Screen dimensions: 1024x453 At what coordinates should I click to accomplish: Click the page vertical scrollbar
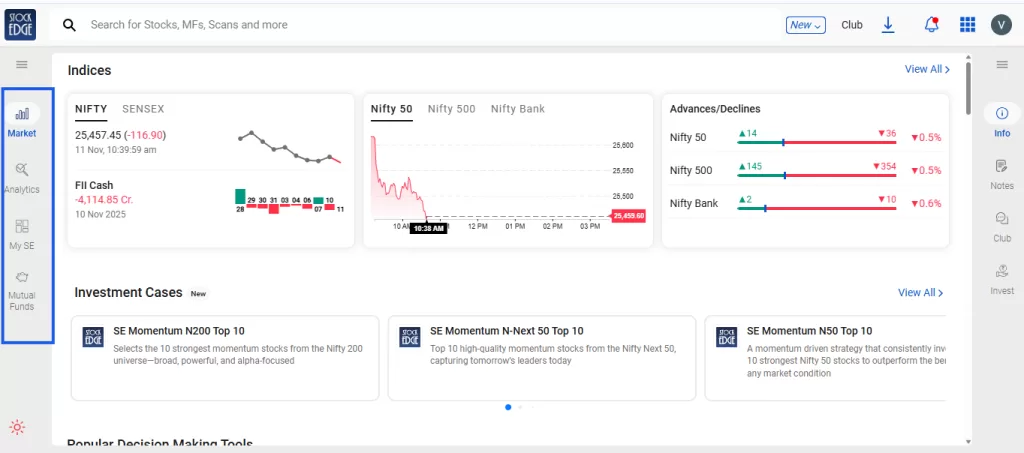(x=968, y=88)
